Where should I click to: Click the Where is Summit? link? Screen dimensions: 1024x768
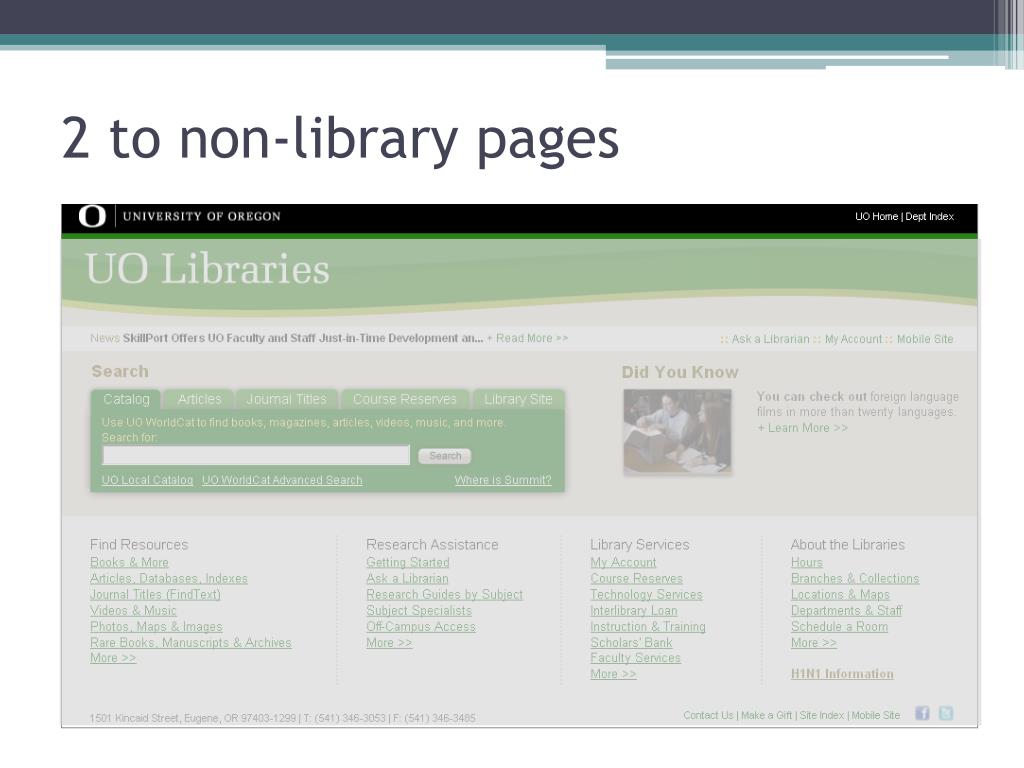[503, 480]
